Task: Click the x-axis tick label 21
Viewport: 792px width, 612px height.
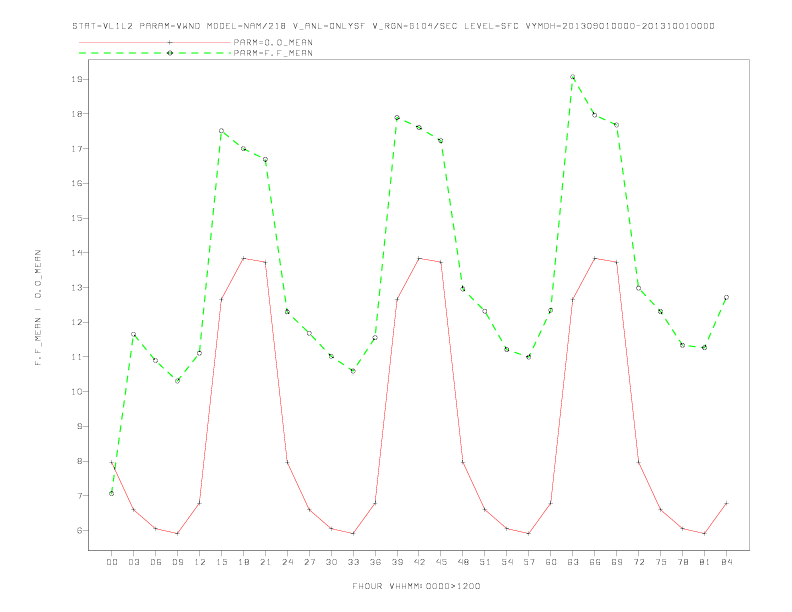Action: pyautogui.click(x=265, y=562)
